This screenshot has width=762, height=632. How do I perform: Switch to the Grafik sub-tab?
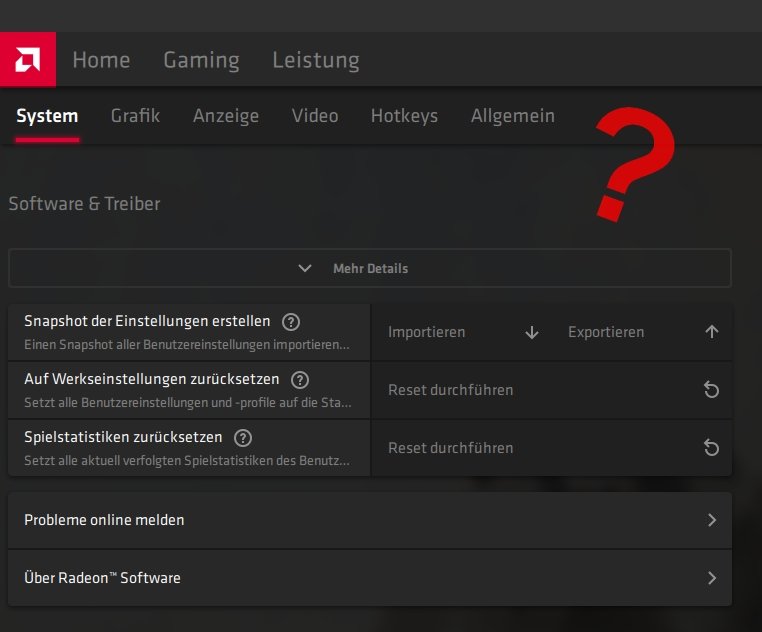(x=135, y=116)
